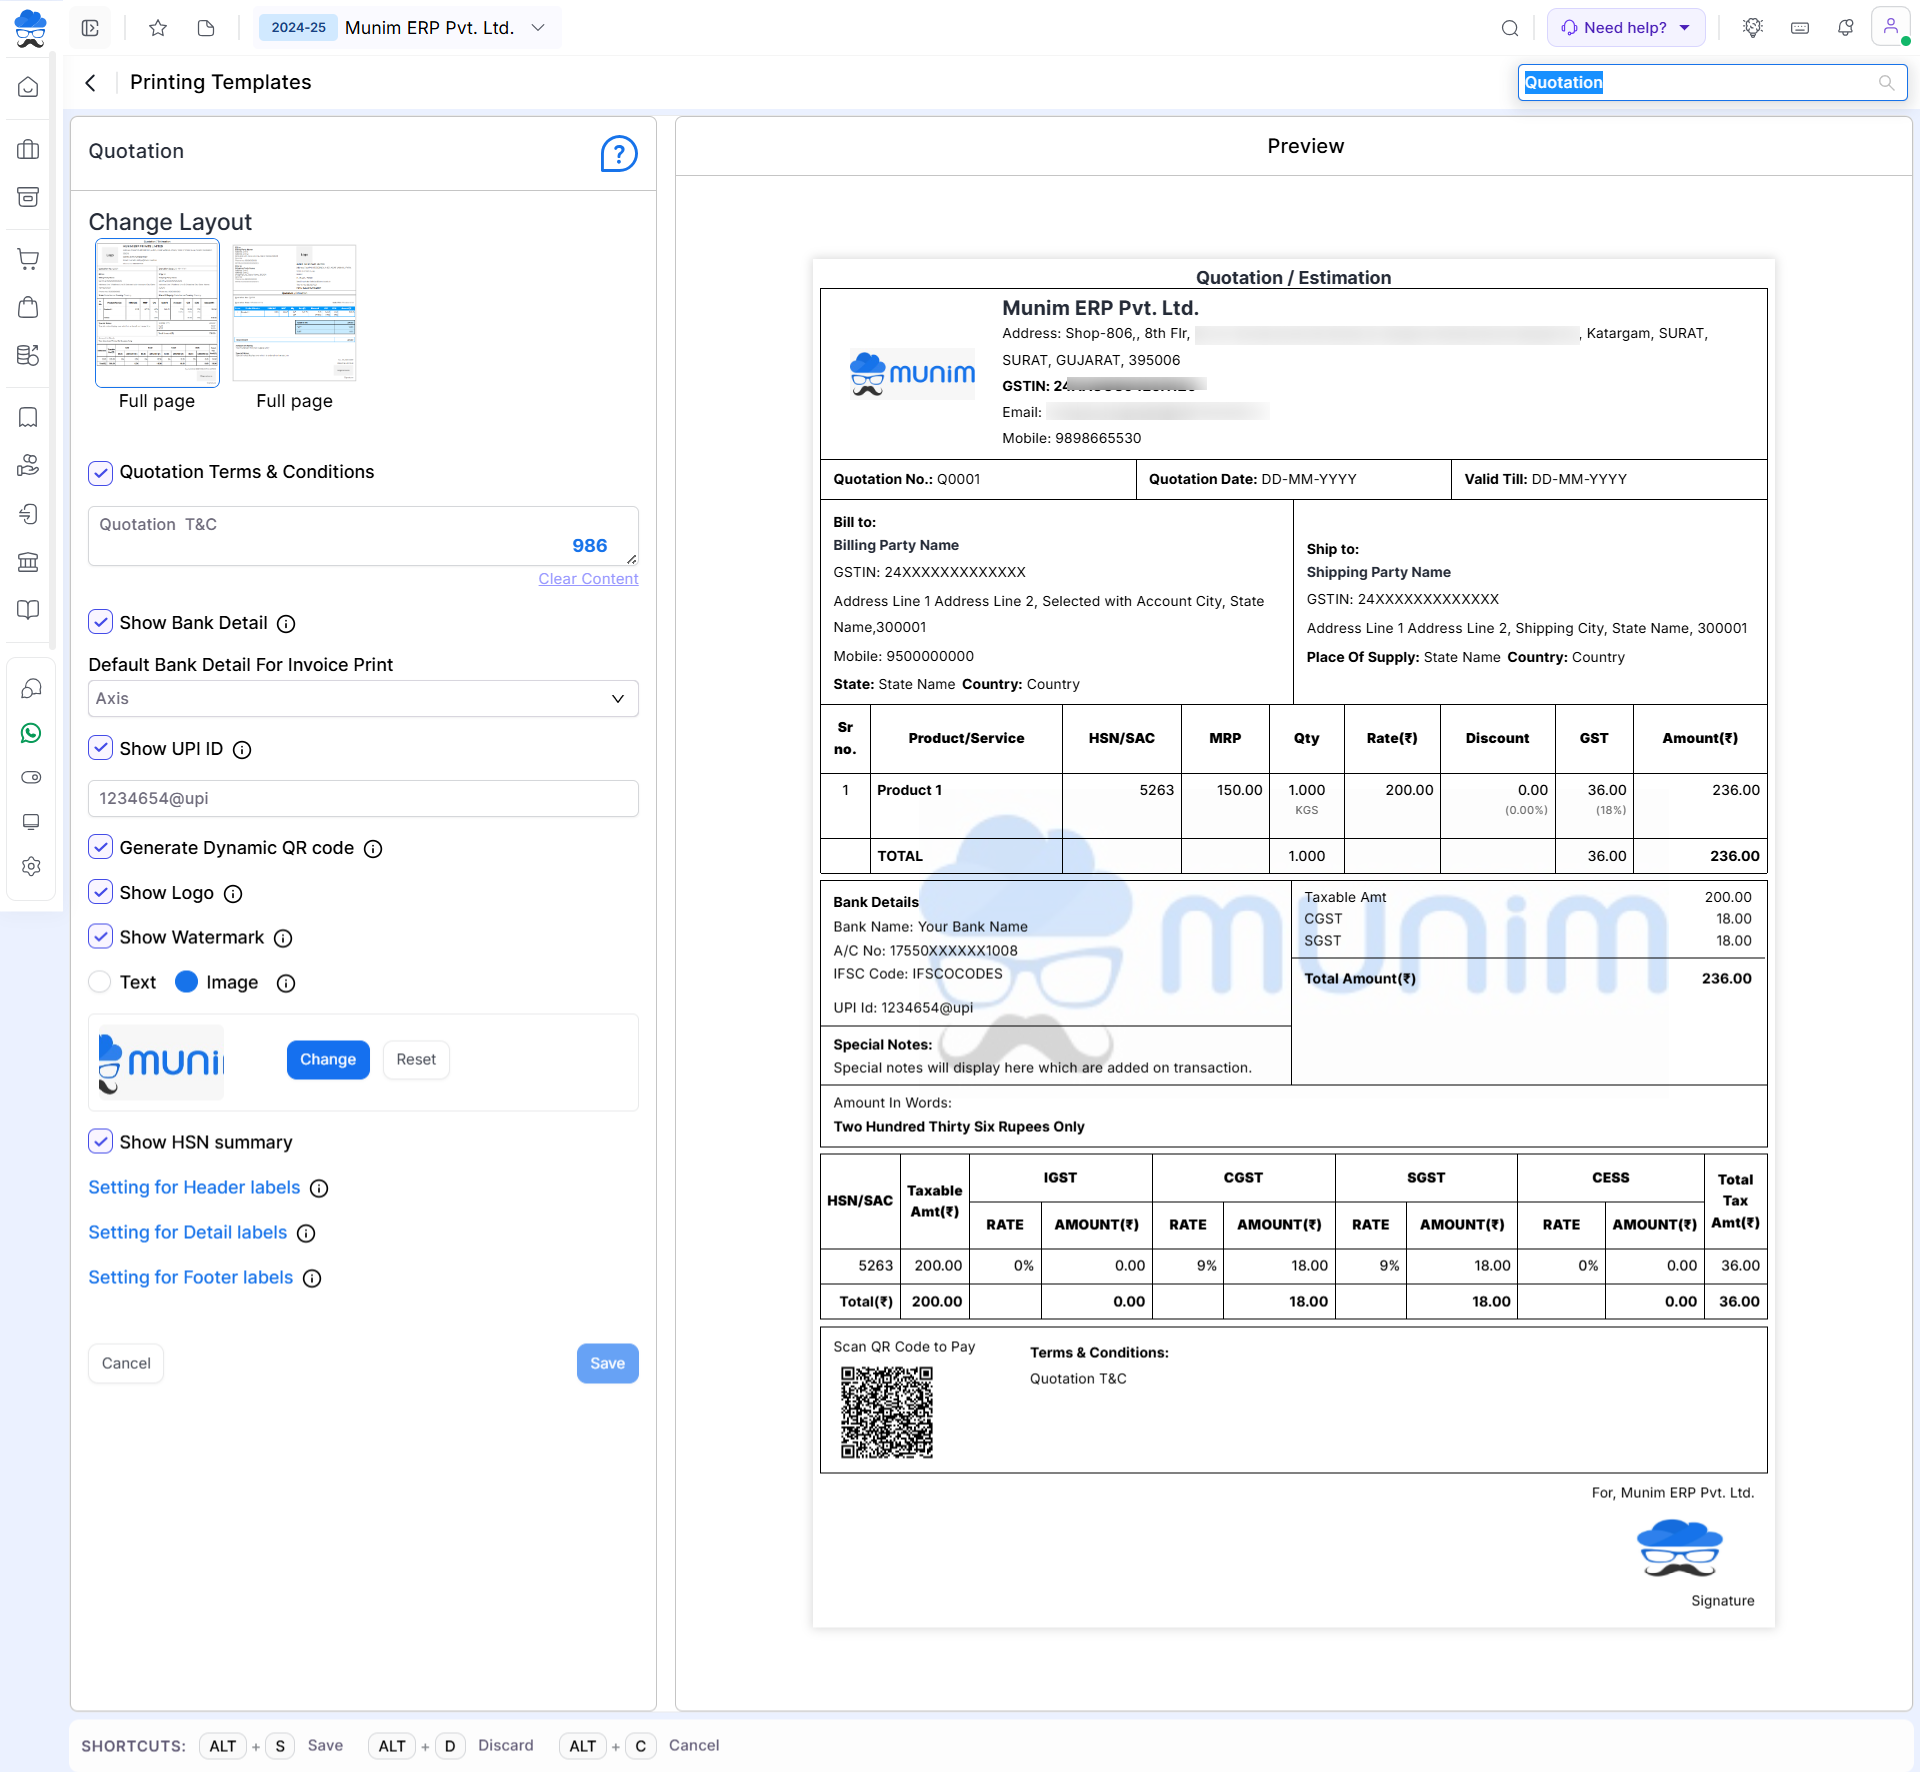Uncheck the Show Bank Detail checkbox
Screen dimensions: 1920x1775
100,622
